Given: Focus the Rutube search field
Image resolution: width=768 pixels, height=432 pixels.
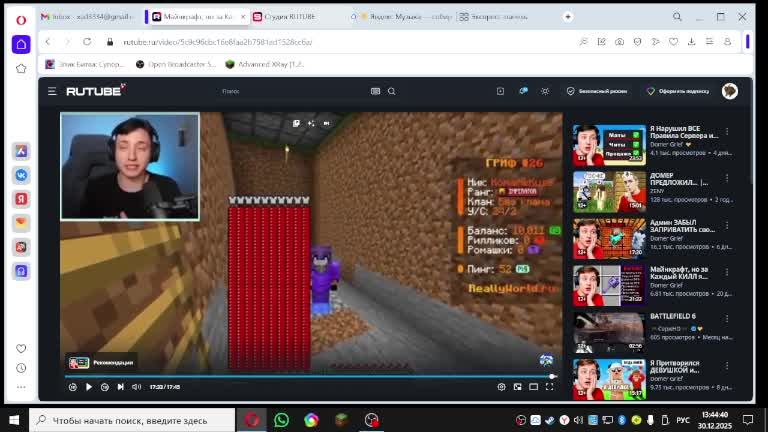Looking at the screenshot, I should (294, 91).
